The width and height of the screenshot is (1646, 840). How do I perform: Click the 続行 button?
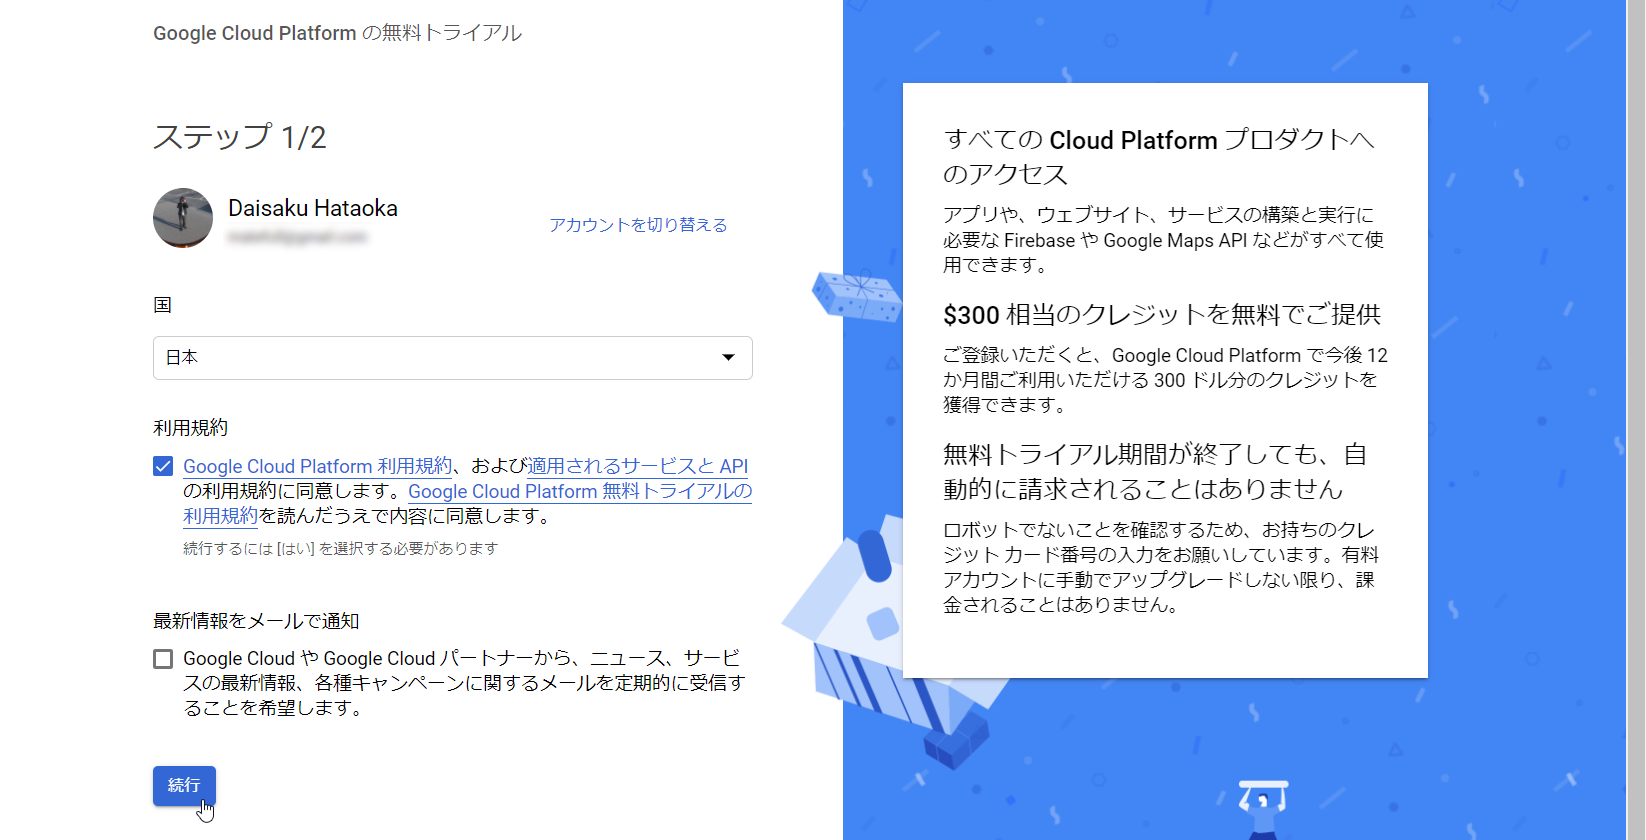(x=184, y=785)
